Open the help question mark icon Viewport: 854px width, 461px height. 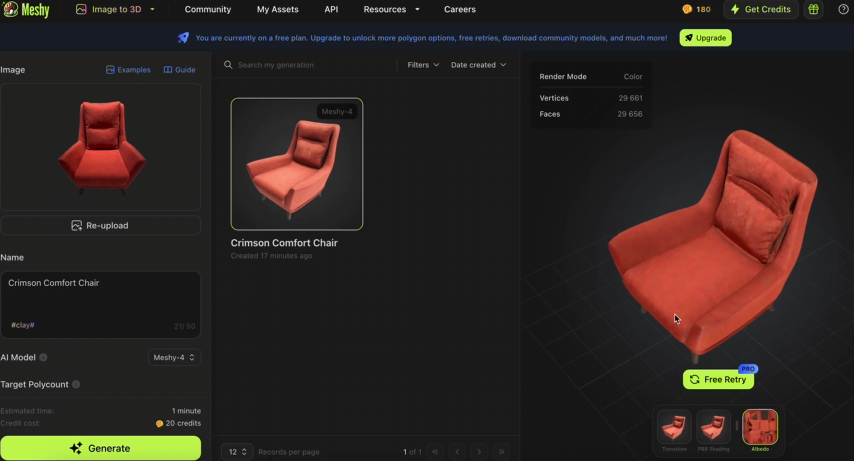(843, 10)
